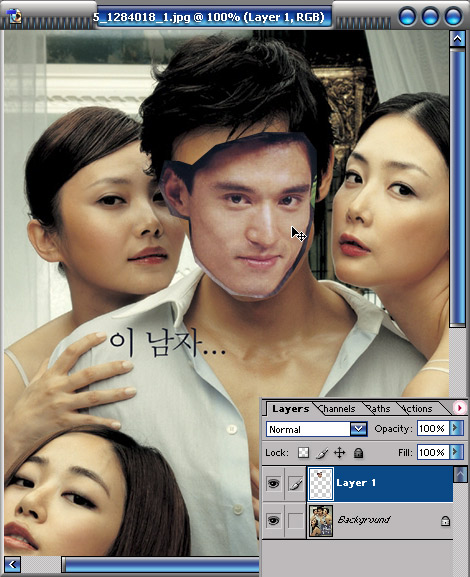This screenshot has height=577, width=470.
Task: Click the lock position move icon
Action: point(339,453)
